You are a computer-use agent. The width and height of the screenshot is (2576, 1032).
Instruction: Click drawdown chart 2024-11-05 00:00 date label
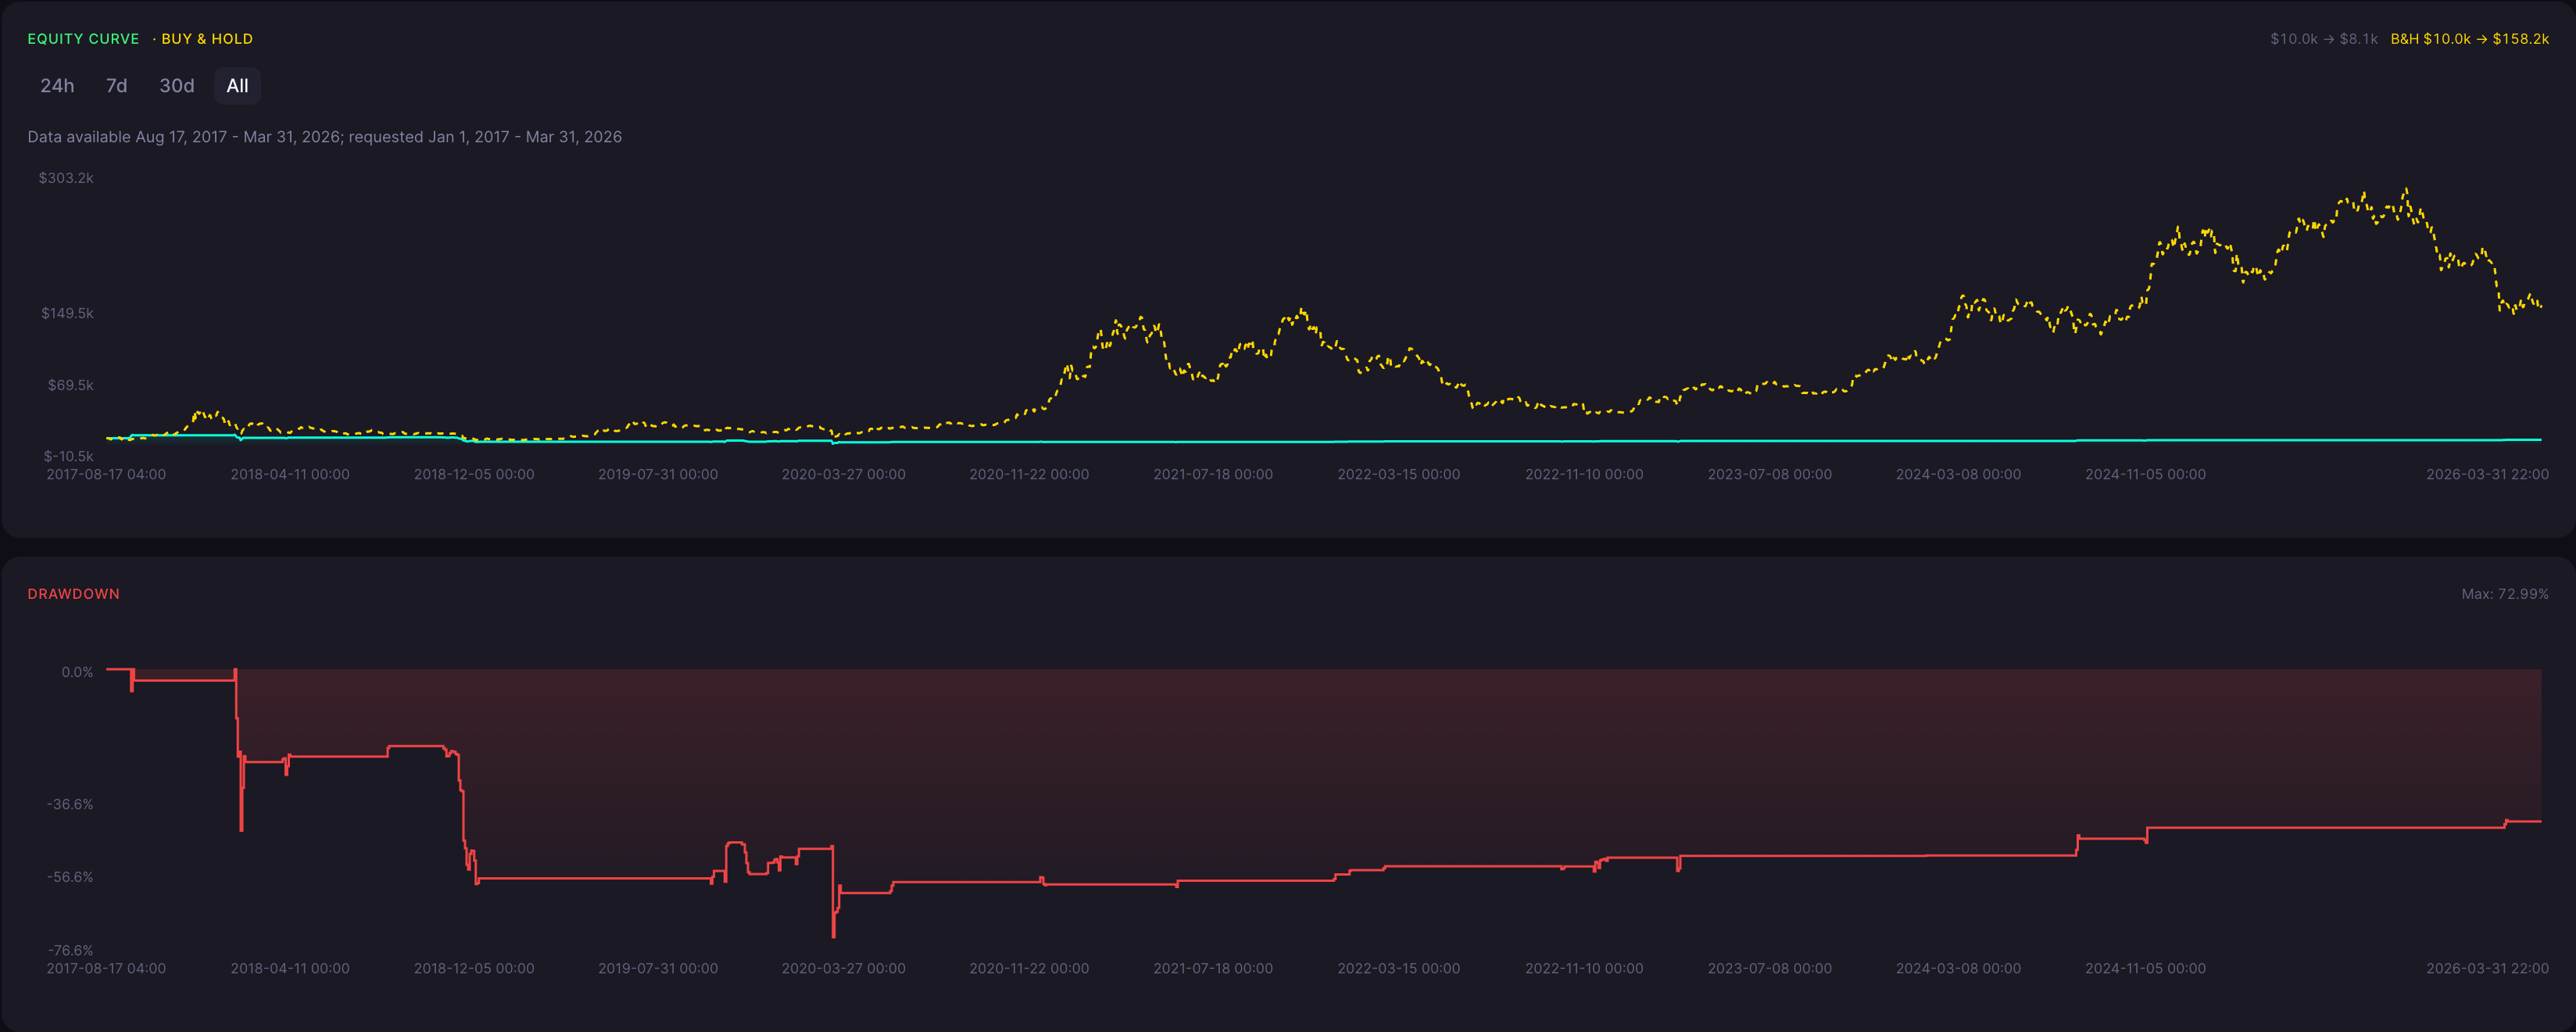point(2145,968)
